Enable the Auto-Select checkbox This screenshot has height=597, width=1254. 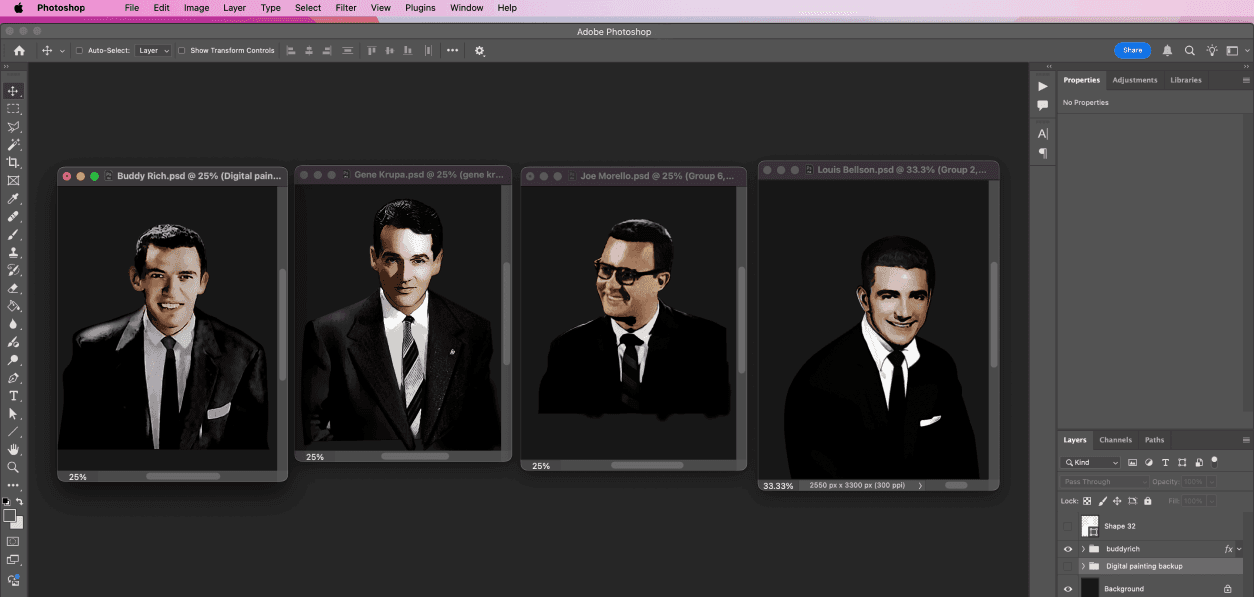(79, 50)
